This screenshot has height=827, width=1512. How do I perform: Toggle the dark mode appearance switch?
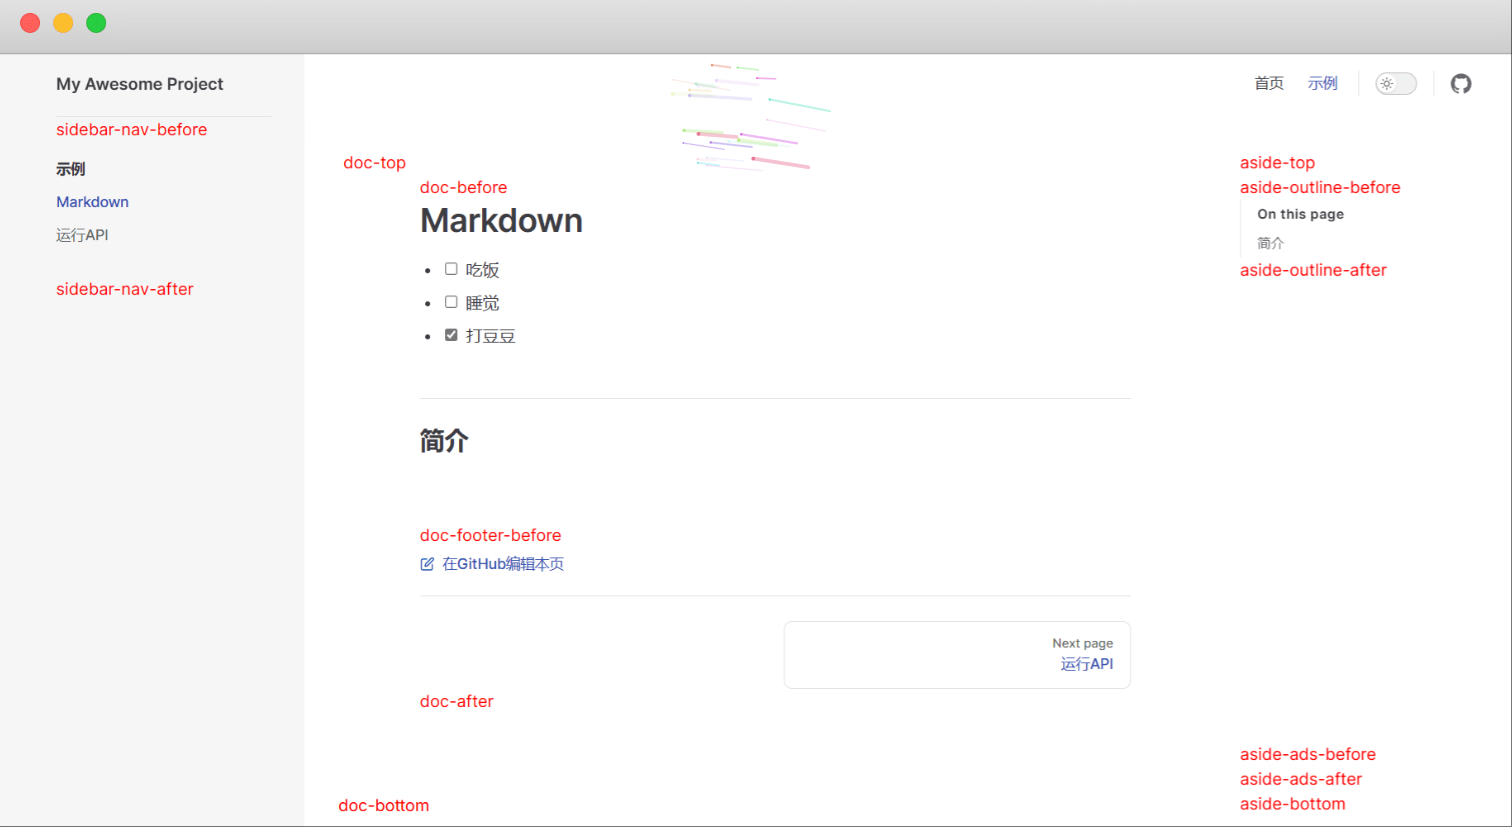pyautogui.click(x=1395, y=84)
